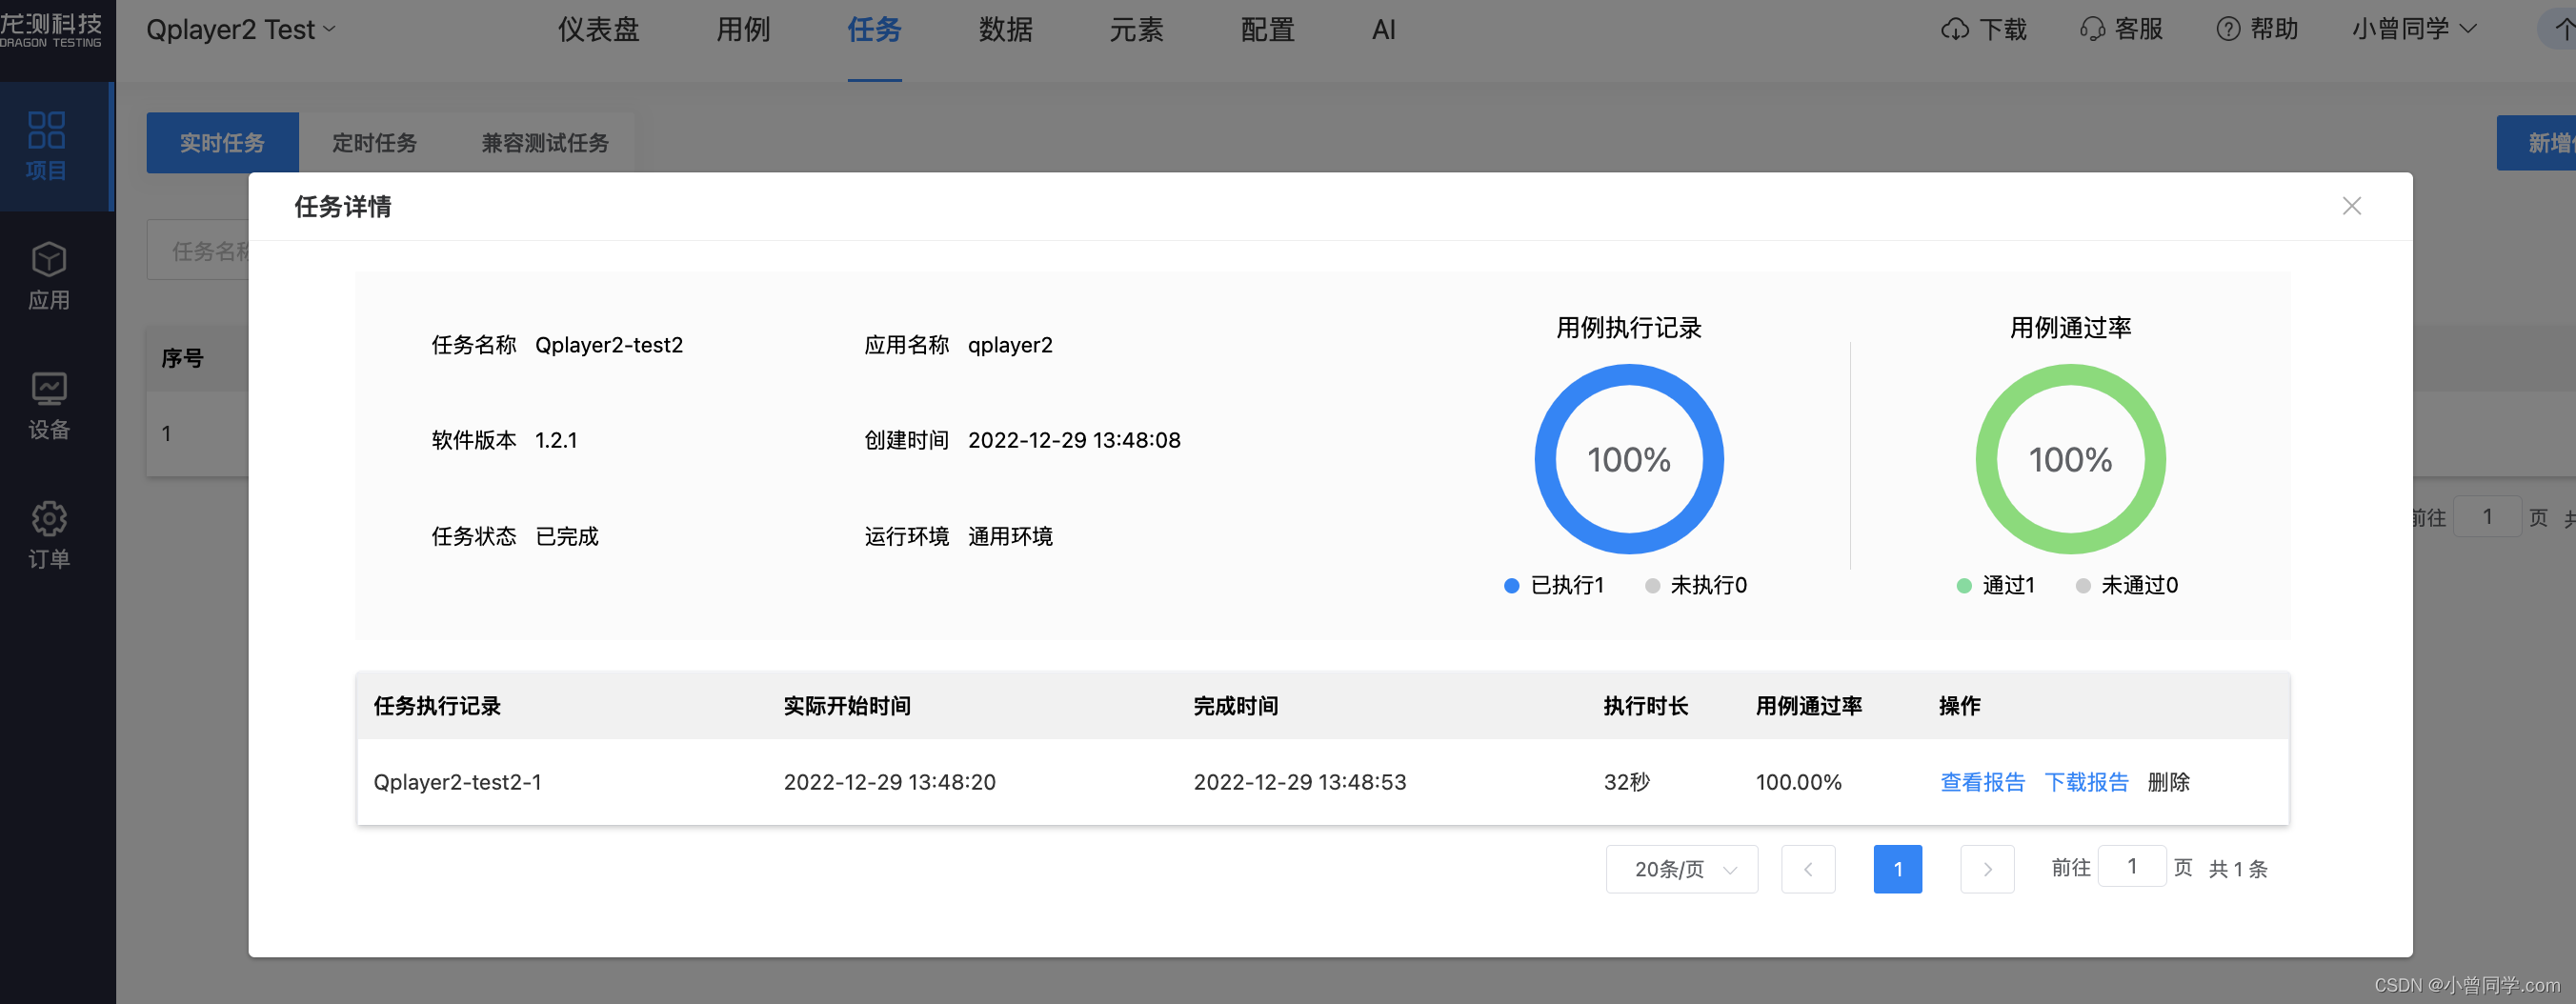Click the 执行时长 column header

[x=1645, y=706]
